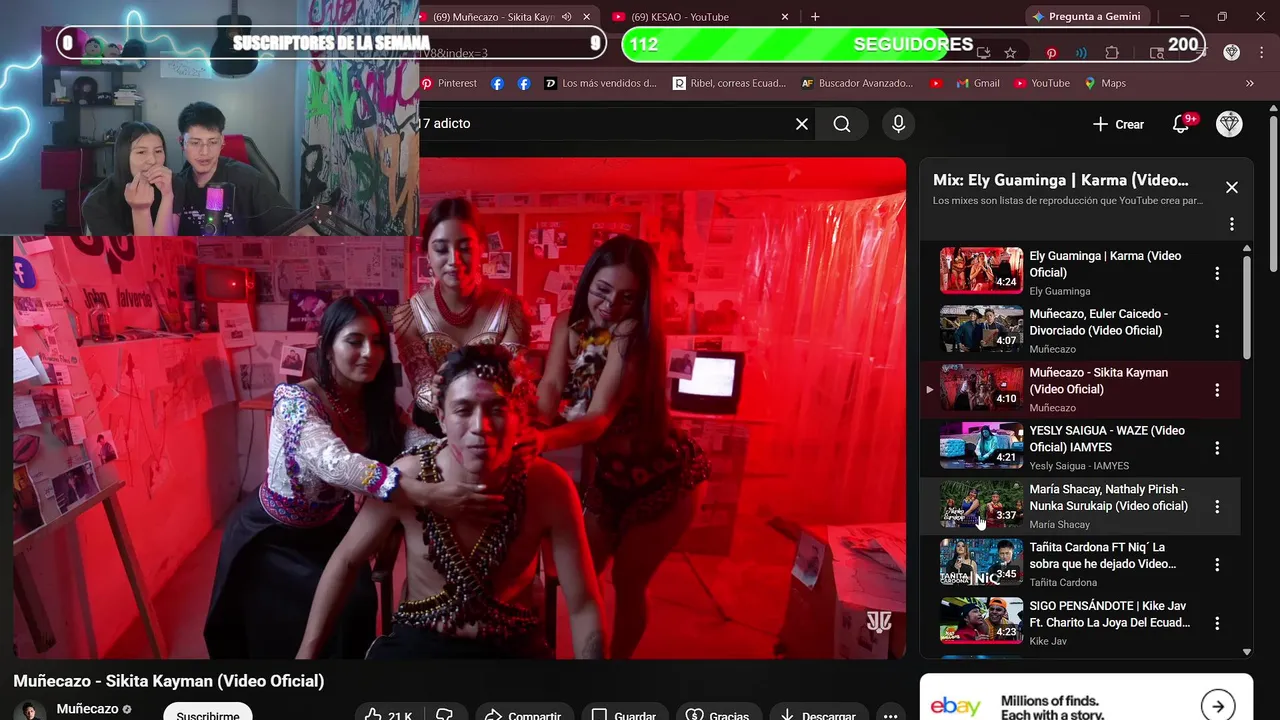Open the extensions puzzle icon
Screen dimensions: 1280x720
click(x=1112, y=52)
